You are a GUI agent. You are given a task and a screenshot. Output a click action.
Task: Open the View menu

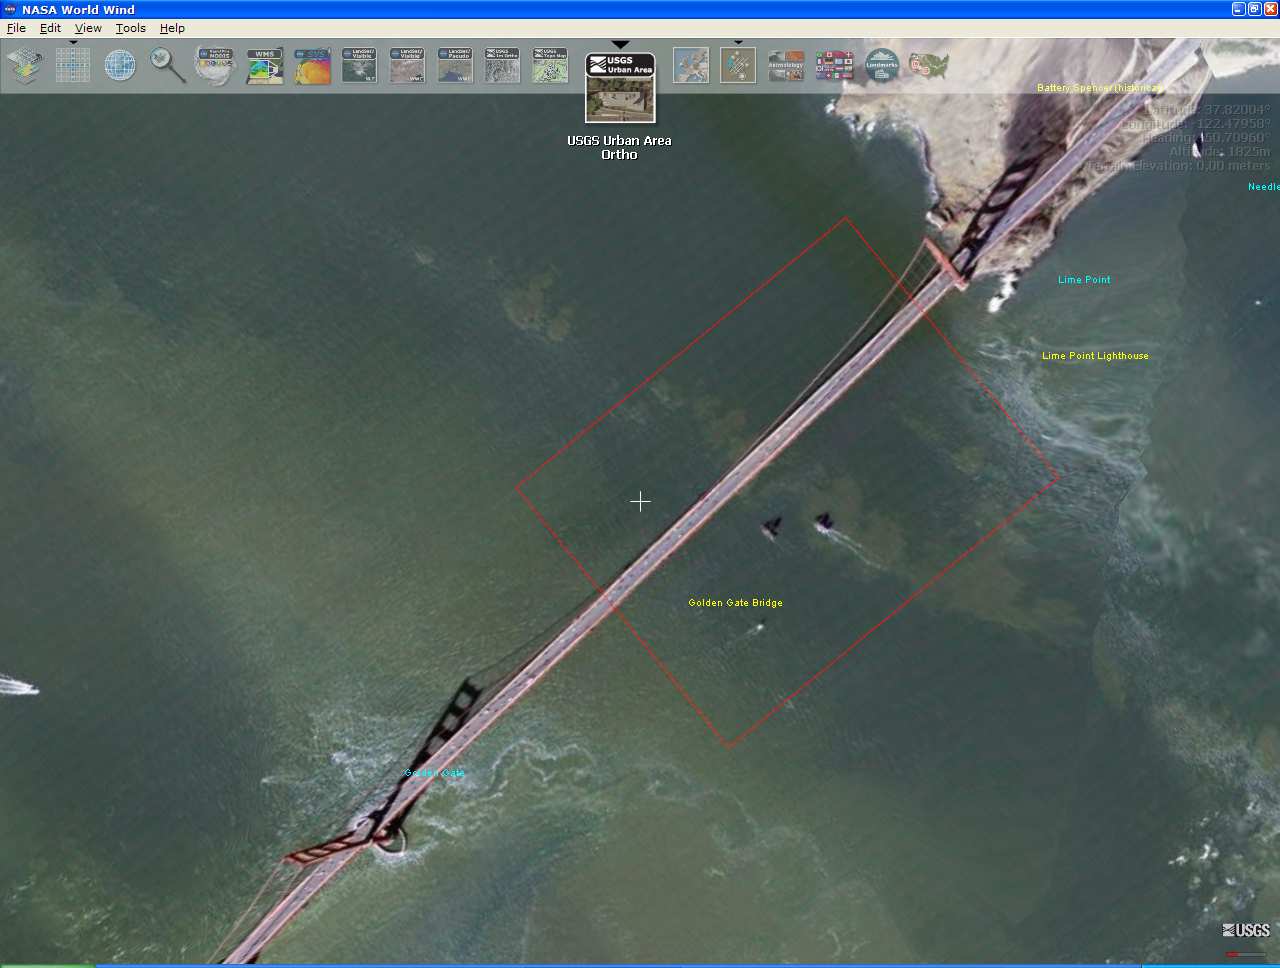point(88,28)
